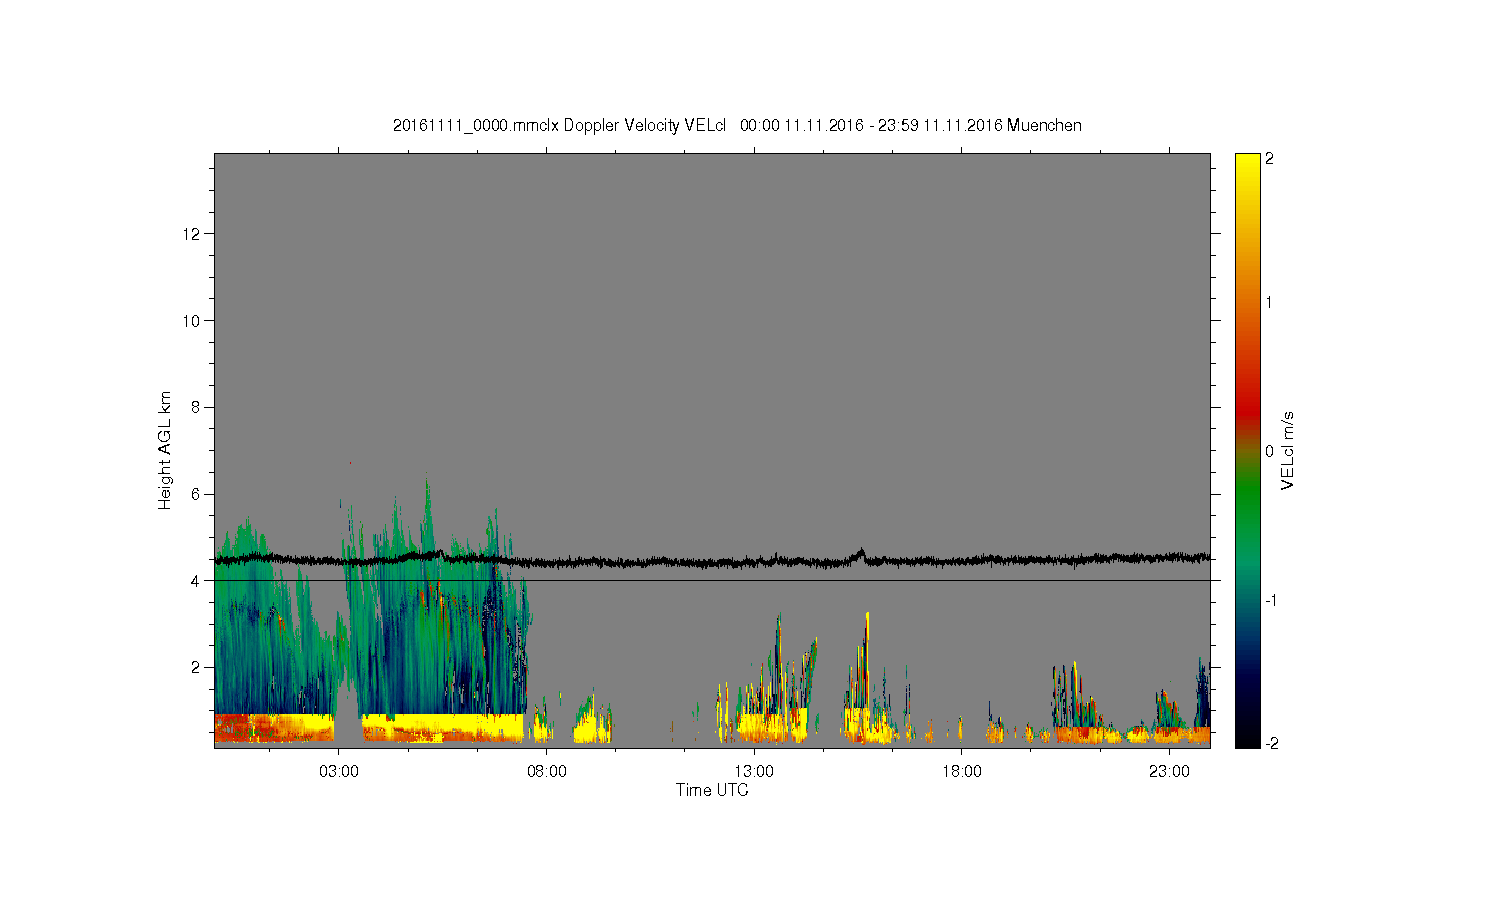The height and width of the screenshot is (900, 1500).
Task: Click the 'VELcl m/s' colorbar label
Action: pyautogui.click(x=1288, y=450)
